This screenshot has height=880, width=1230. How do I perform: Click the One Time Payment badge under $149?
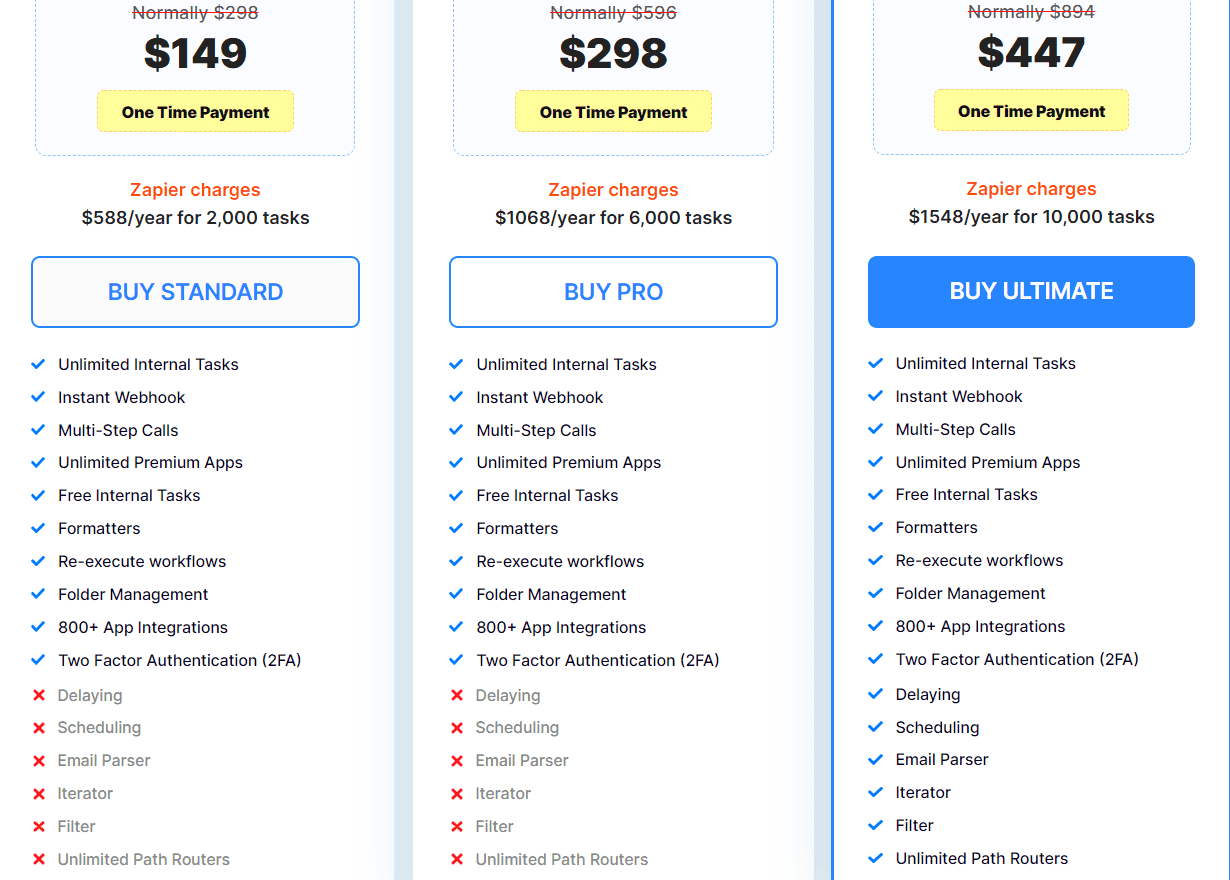coord(195,111)
